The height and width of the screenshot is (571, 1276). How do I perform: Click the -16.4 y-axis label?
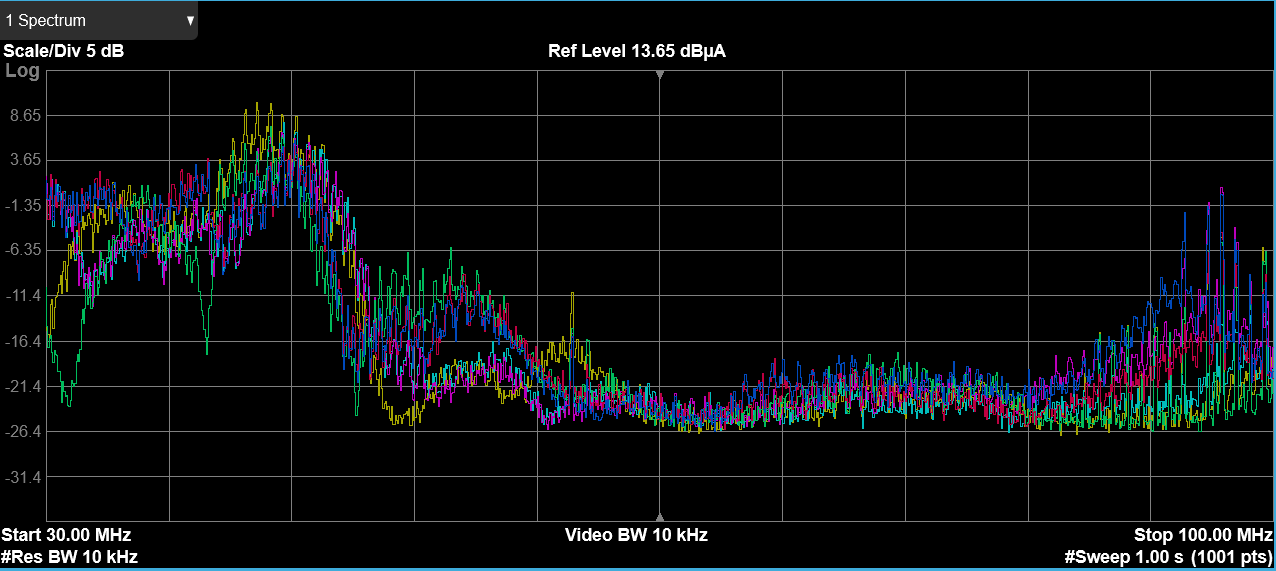tap(23, 341)
